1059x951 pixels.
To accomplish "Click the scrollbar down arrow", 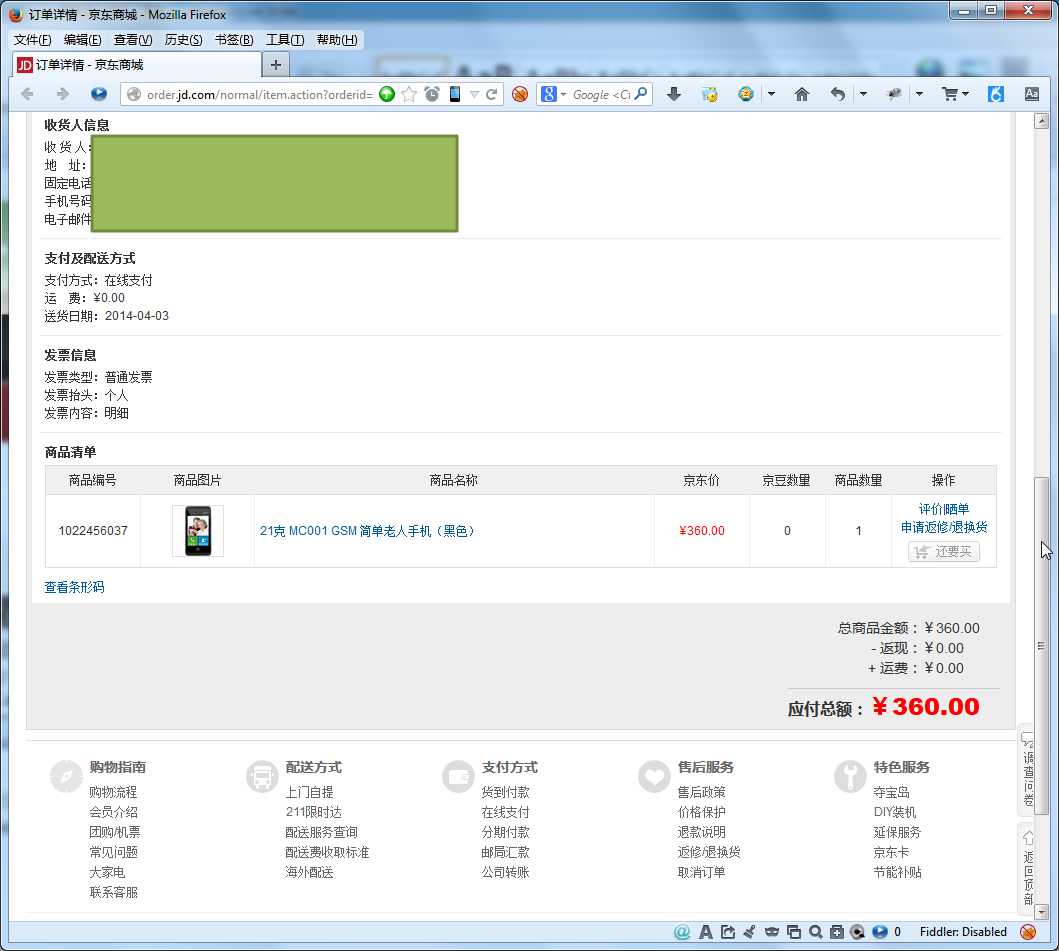I will pyautogui.click(x=1041, y=912).
